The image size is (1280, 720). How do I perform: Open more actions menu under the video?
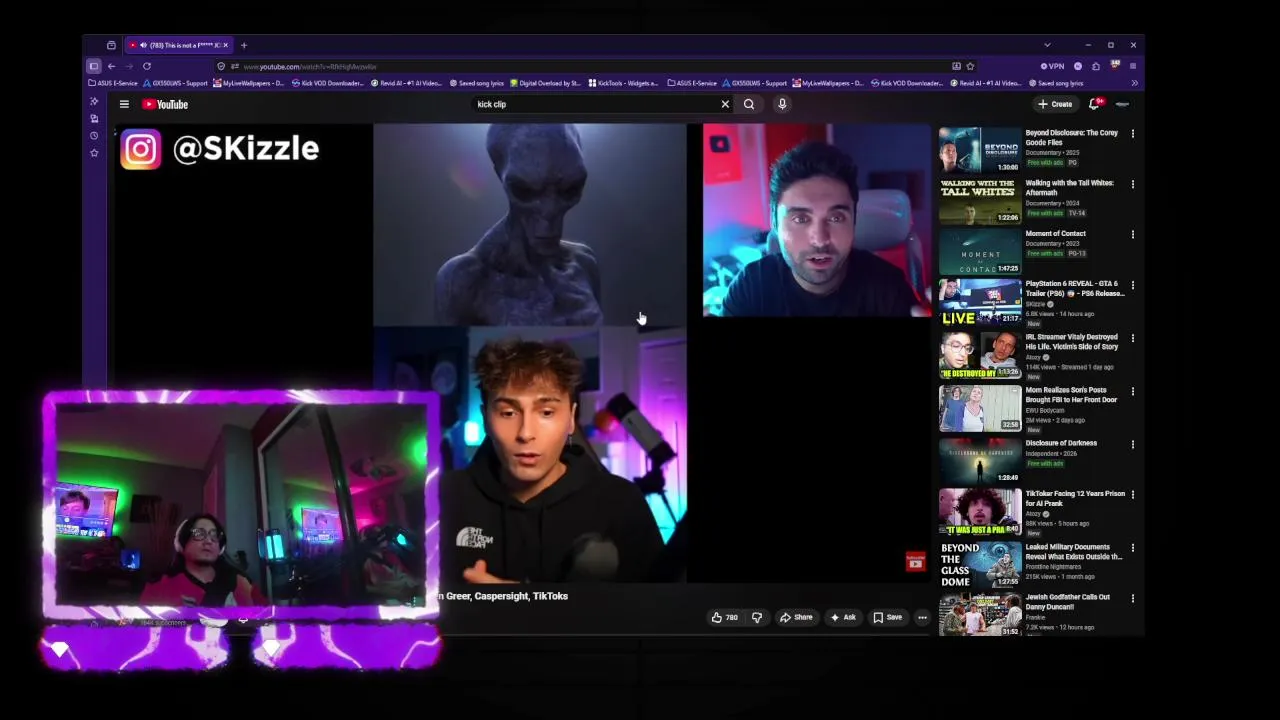922,618
